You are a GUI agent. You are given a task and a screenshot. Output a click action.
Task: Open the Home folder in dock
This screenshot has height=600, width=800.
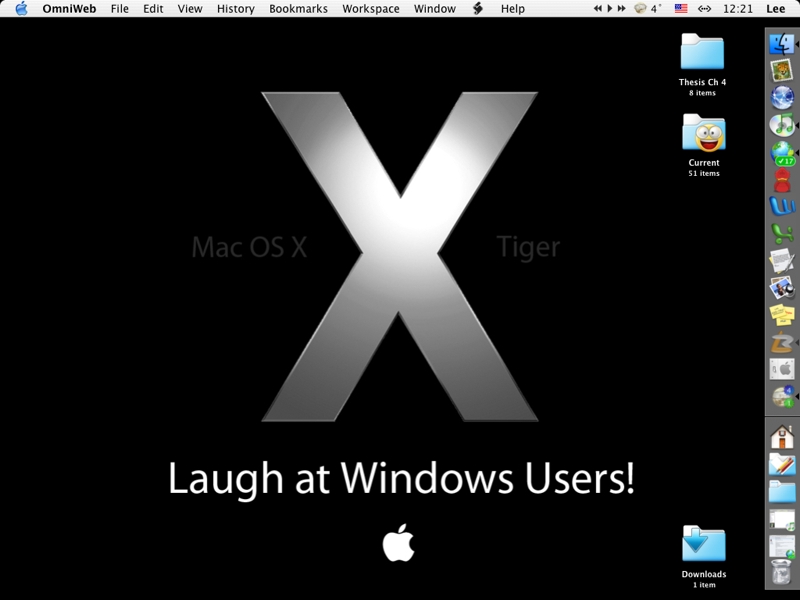point(781,436)
